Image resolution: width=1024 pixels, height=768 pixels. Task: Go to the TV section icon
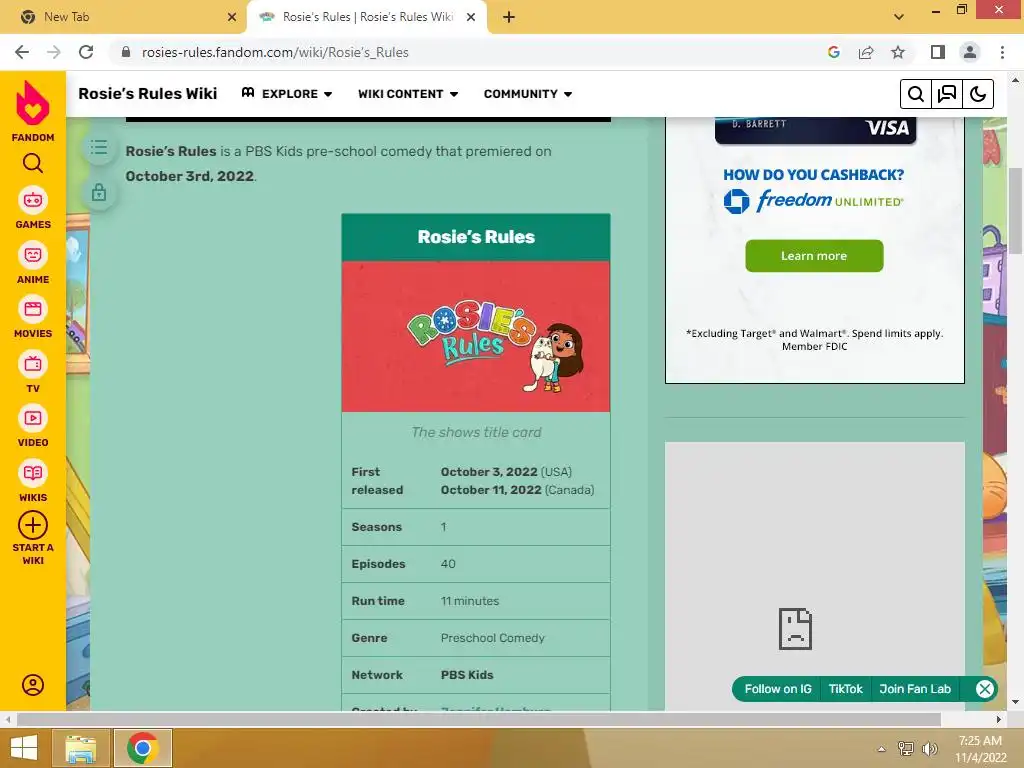click(33, 364)
